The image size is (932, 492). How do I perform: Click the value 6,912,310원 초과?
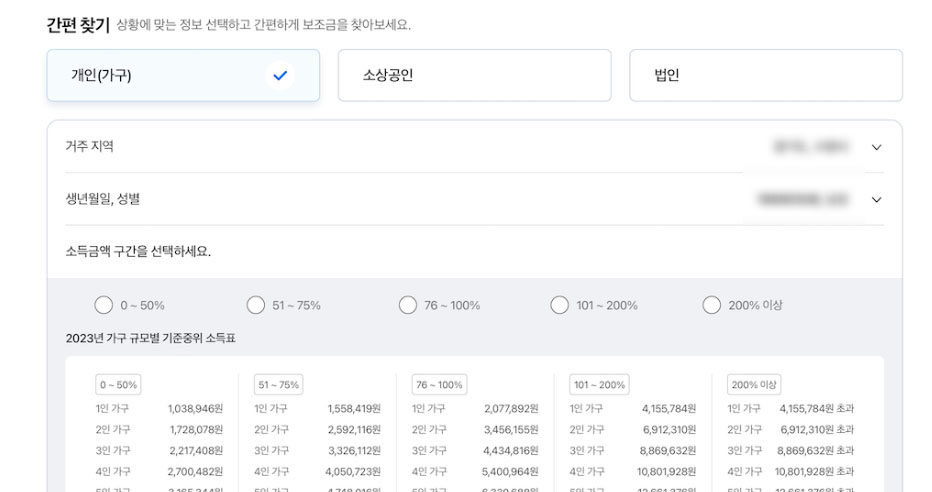click(817, 430)
